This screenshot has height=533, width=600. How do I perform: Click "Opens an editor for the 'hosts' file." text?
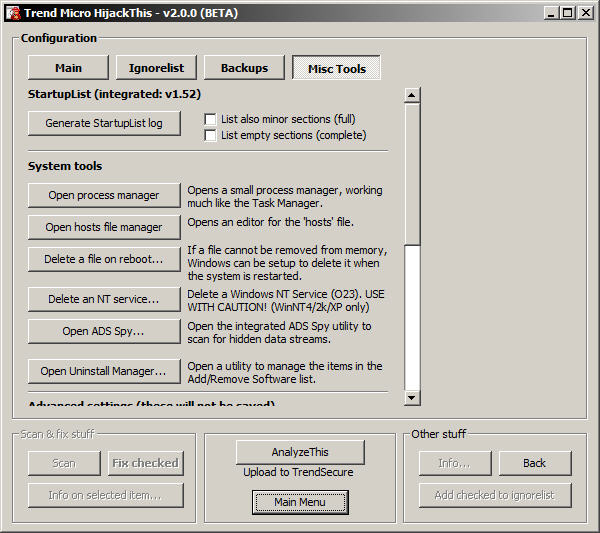point(271,222)
